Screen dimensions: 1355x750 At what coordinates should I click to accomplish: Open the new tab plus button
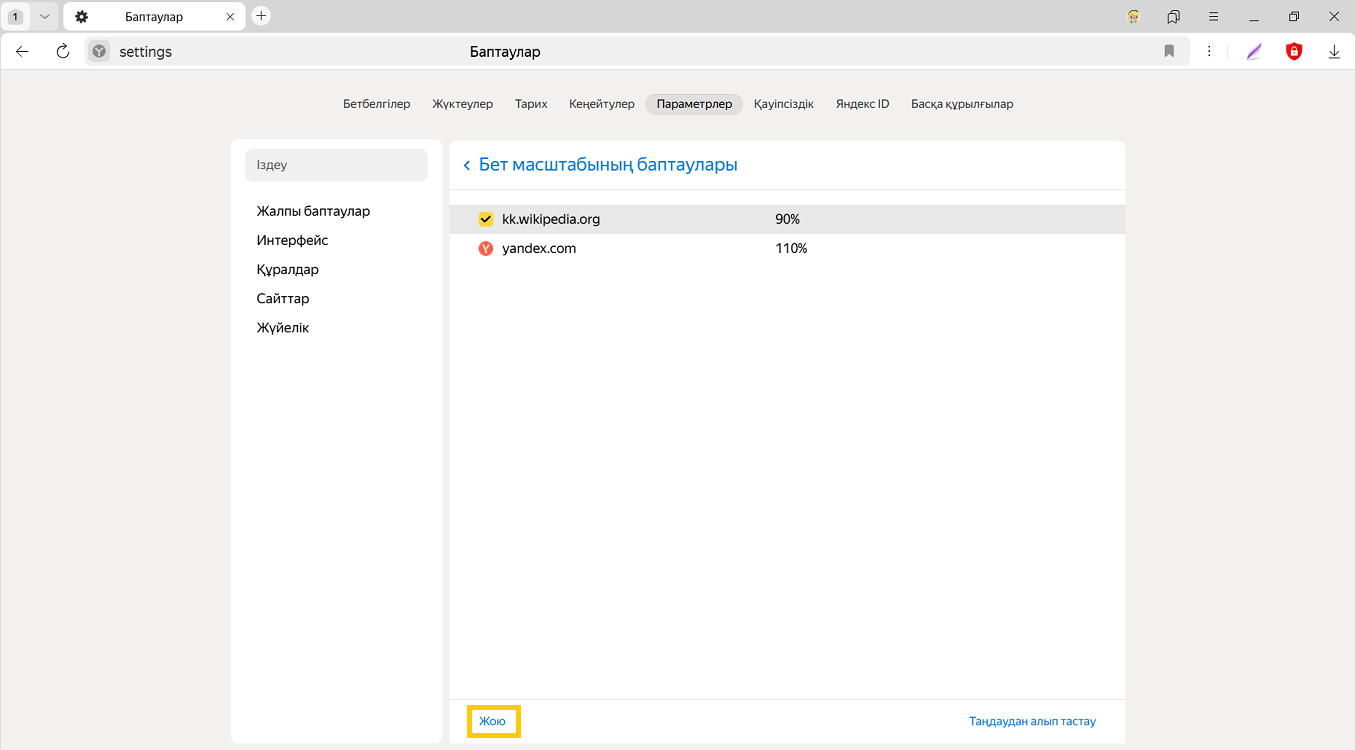pos(261,16)
